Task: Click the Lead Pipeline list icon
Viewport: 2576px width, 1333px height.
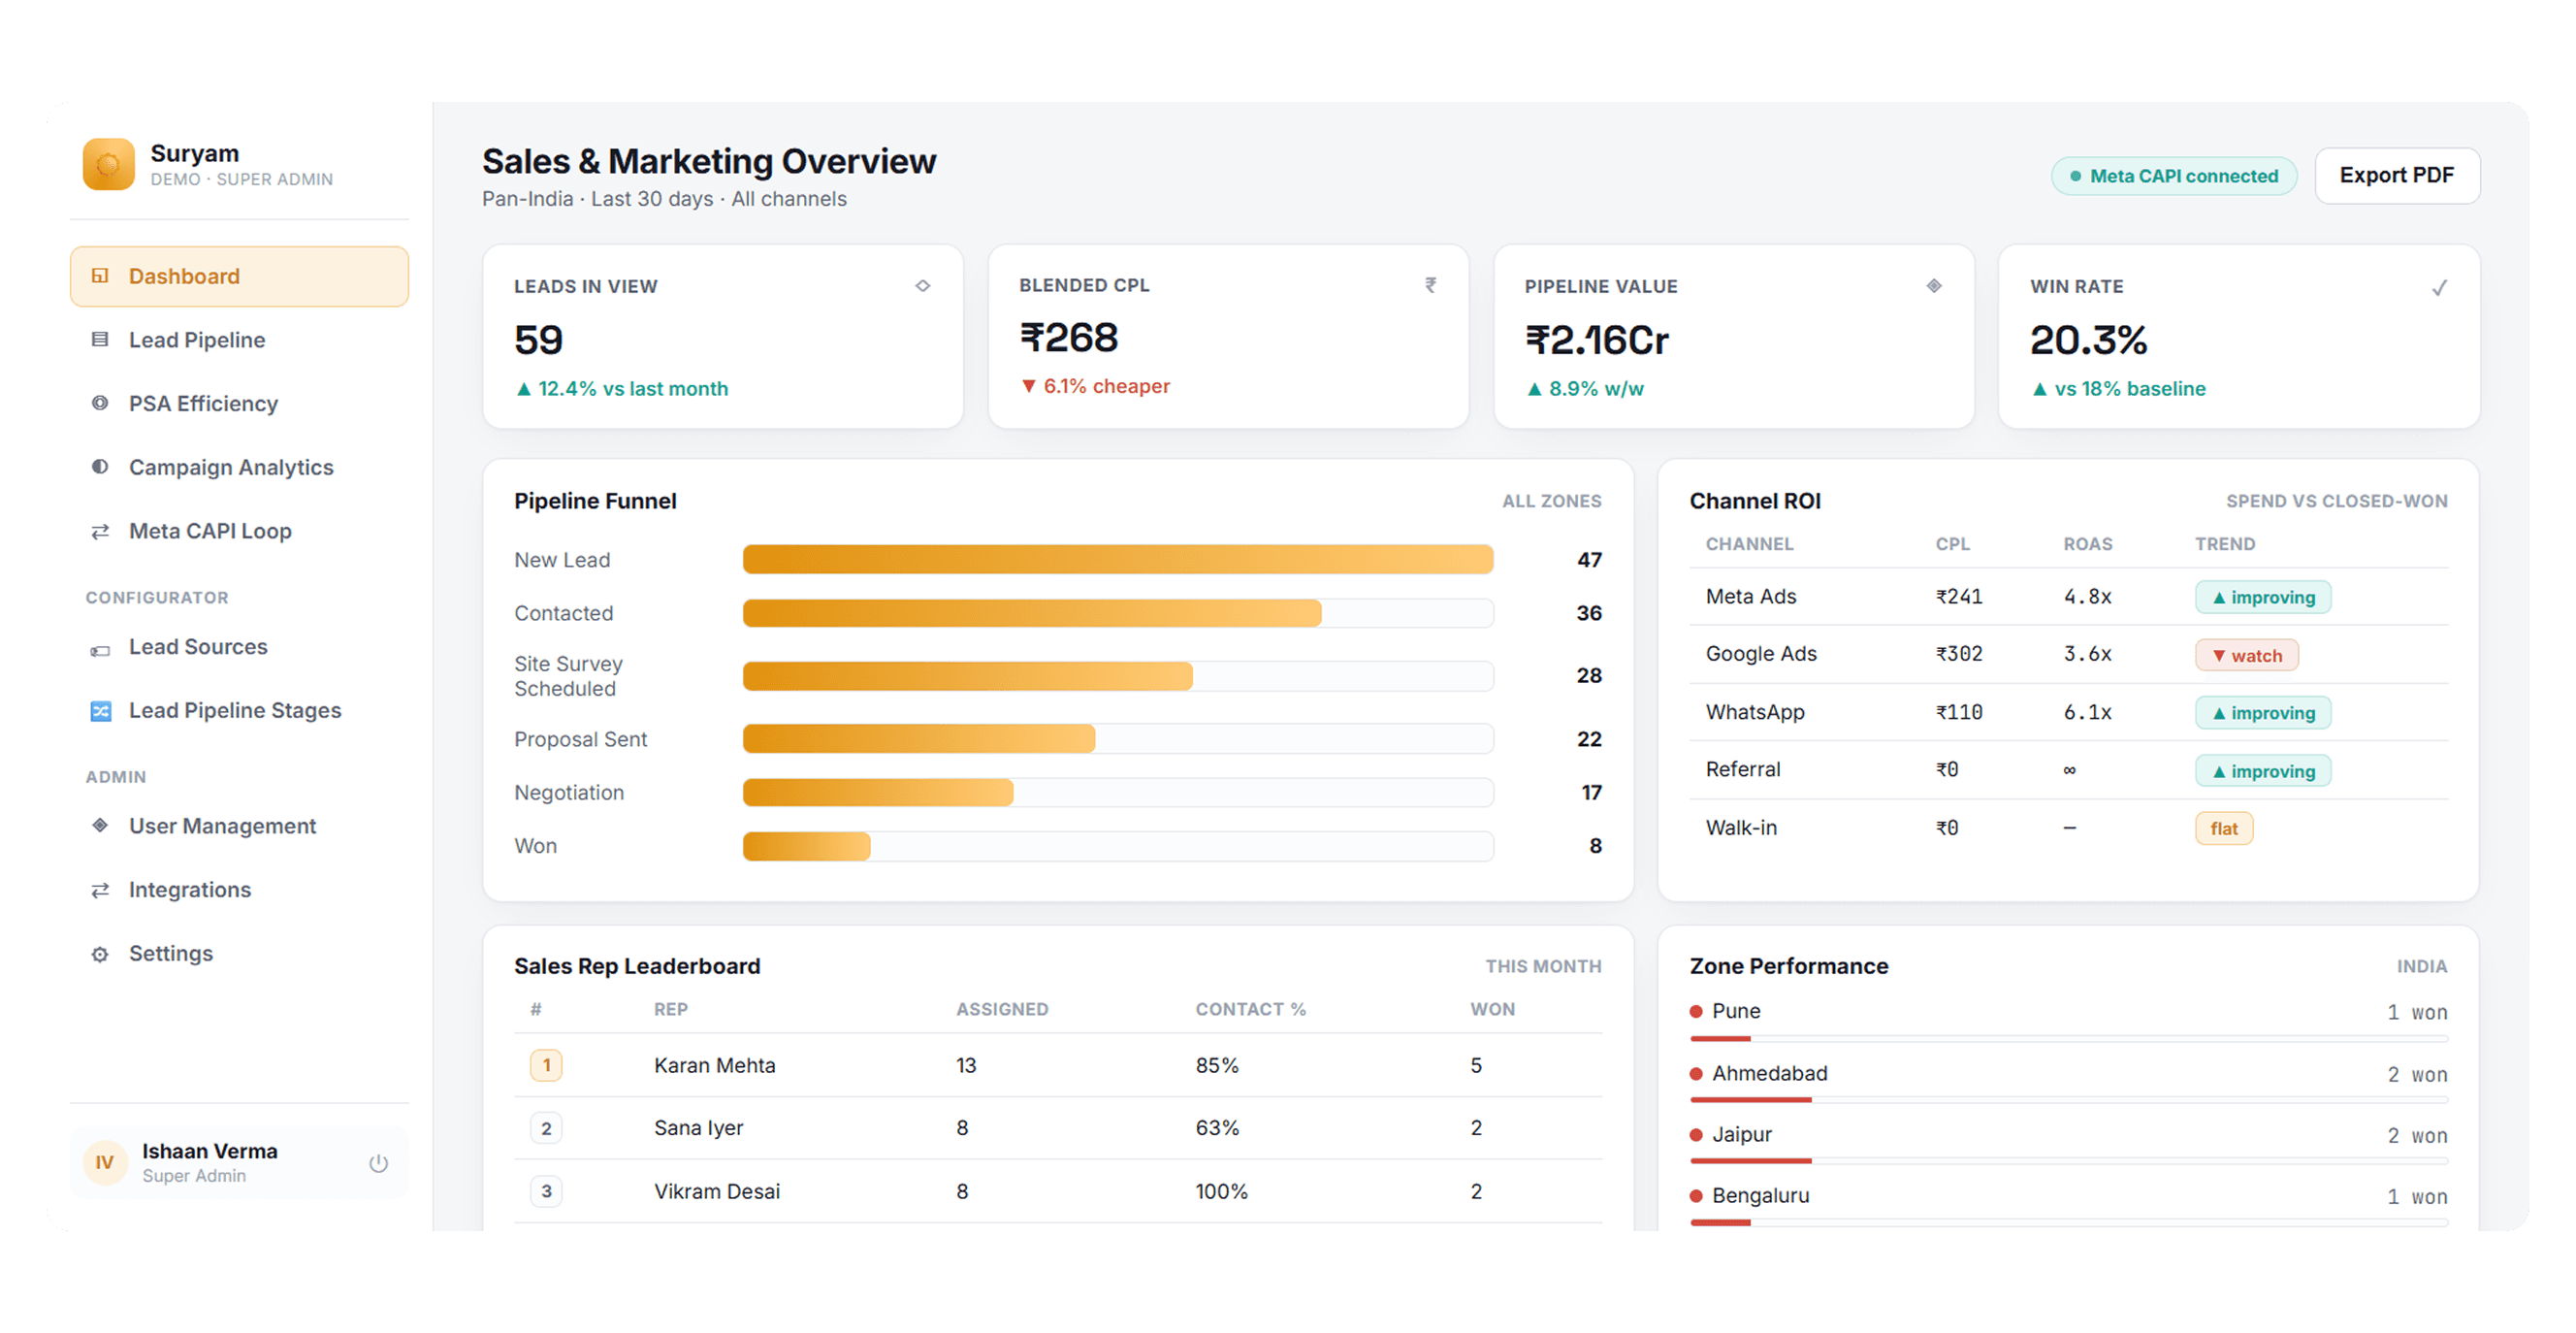Action: pos(100,340)
